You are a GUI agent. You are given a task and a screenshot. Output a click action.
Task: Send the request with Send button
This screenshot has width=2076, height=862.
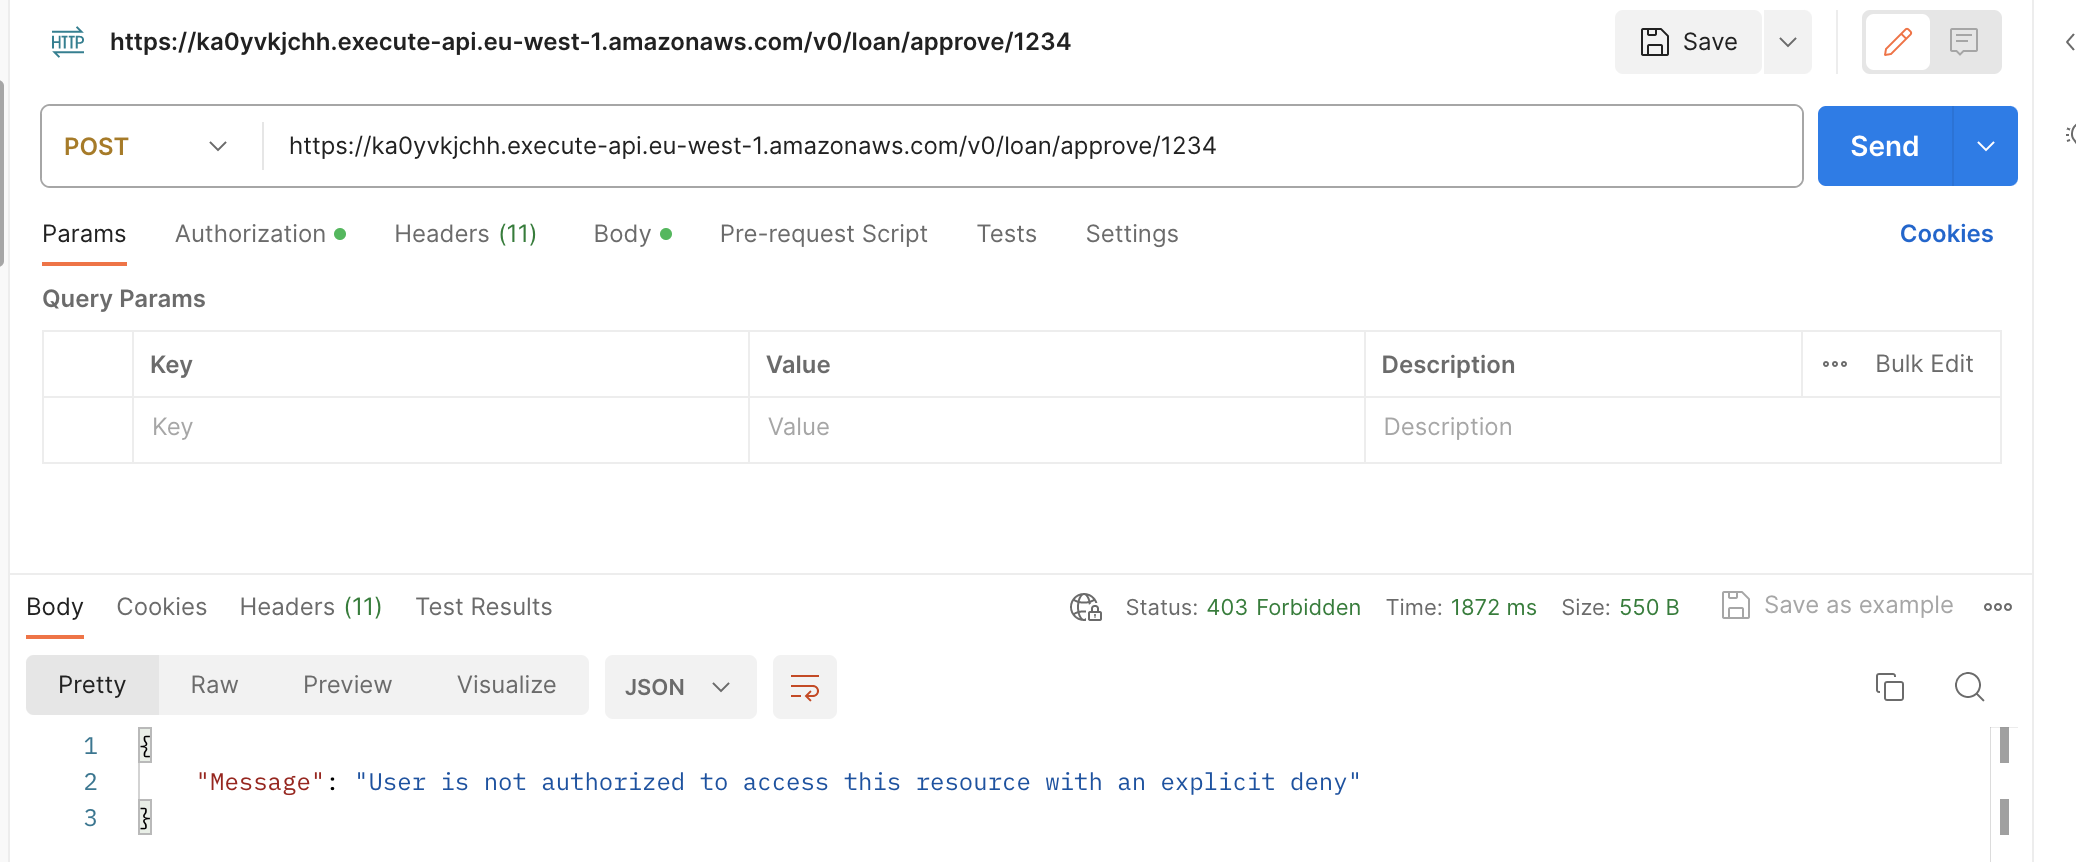pos(1884,146)
